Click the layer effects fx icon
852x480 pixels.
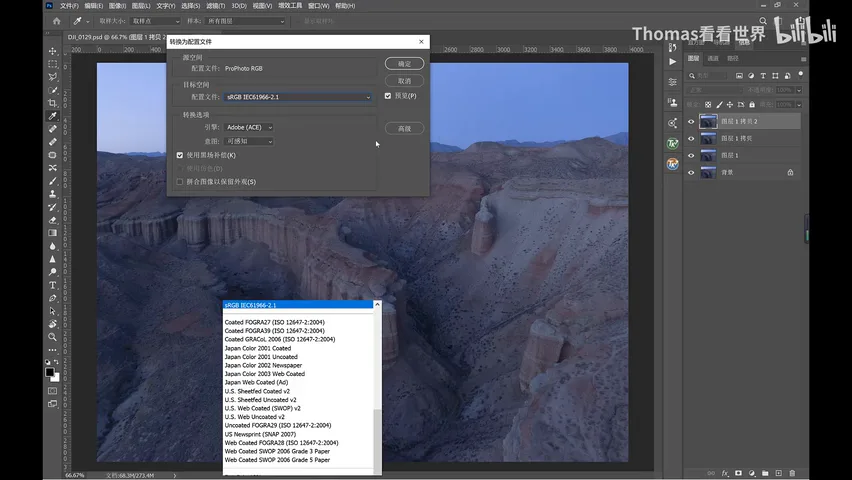pyautogui.click(x=725, y=473)
